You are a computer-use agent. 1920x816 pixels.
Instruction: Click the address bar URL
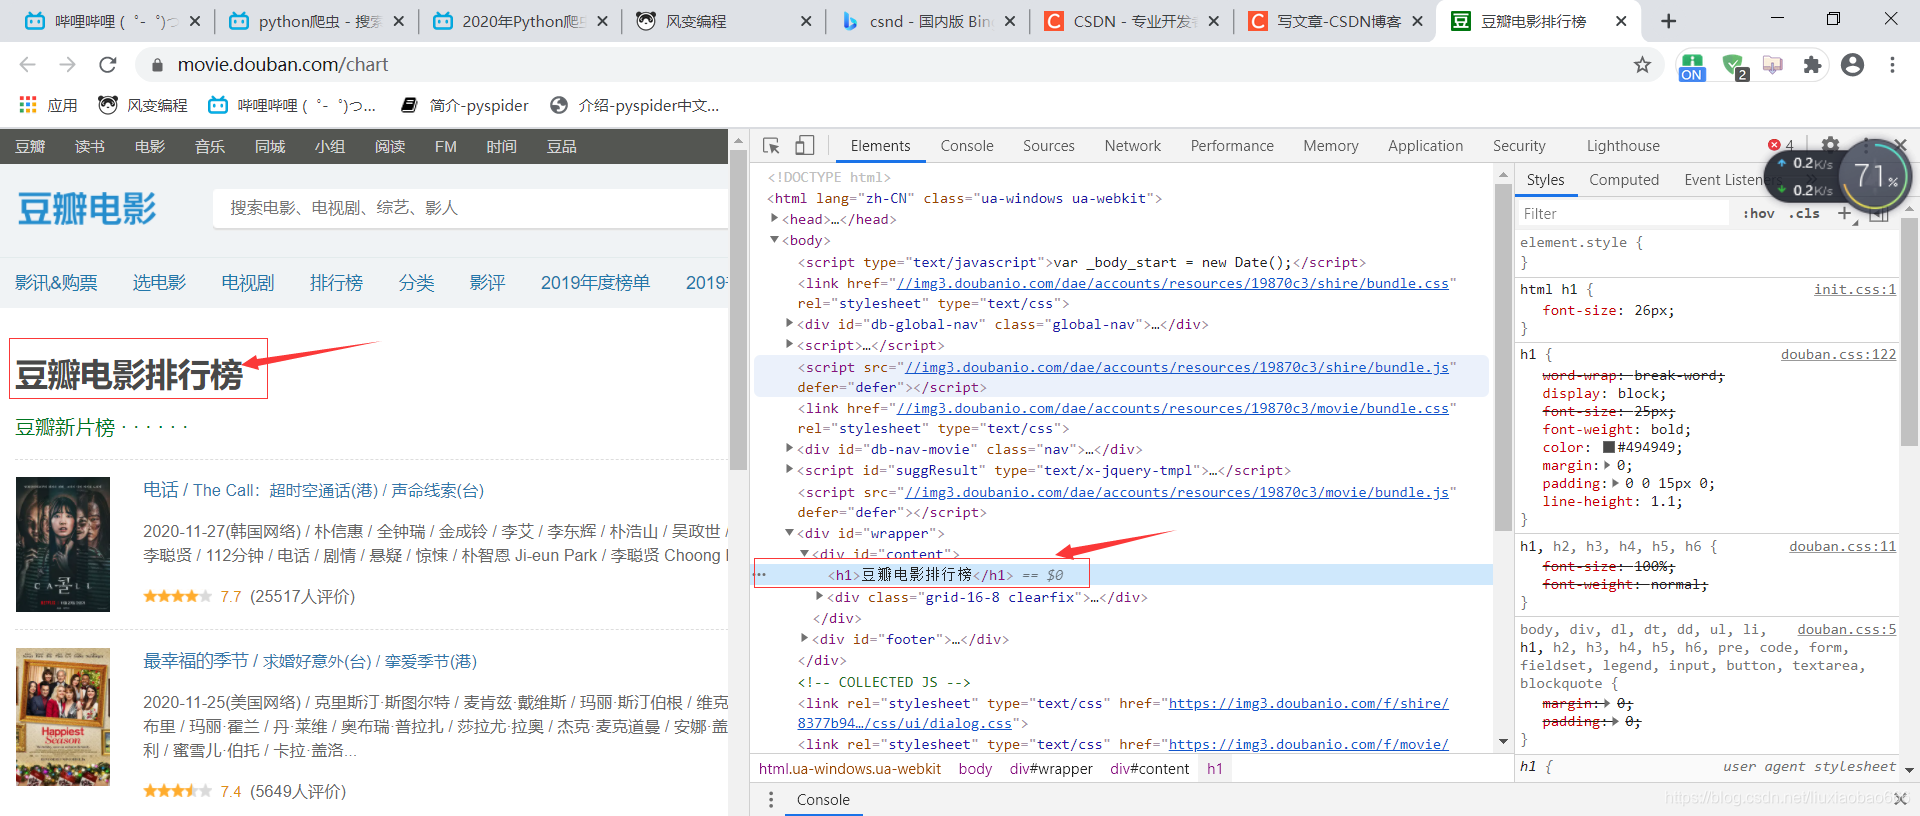[x=283, y=65]
